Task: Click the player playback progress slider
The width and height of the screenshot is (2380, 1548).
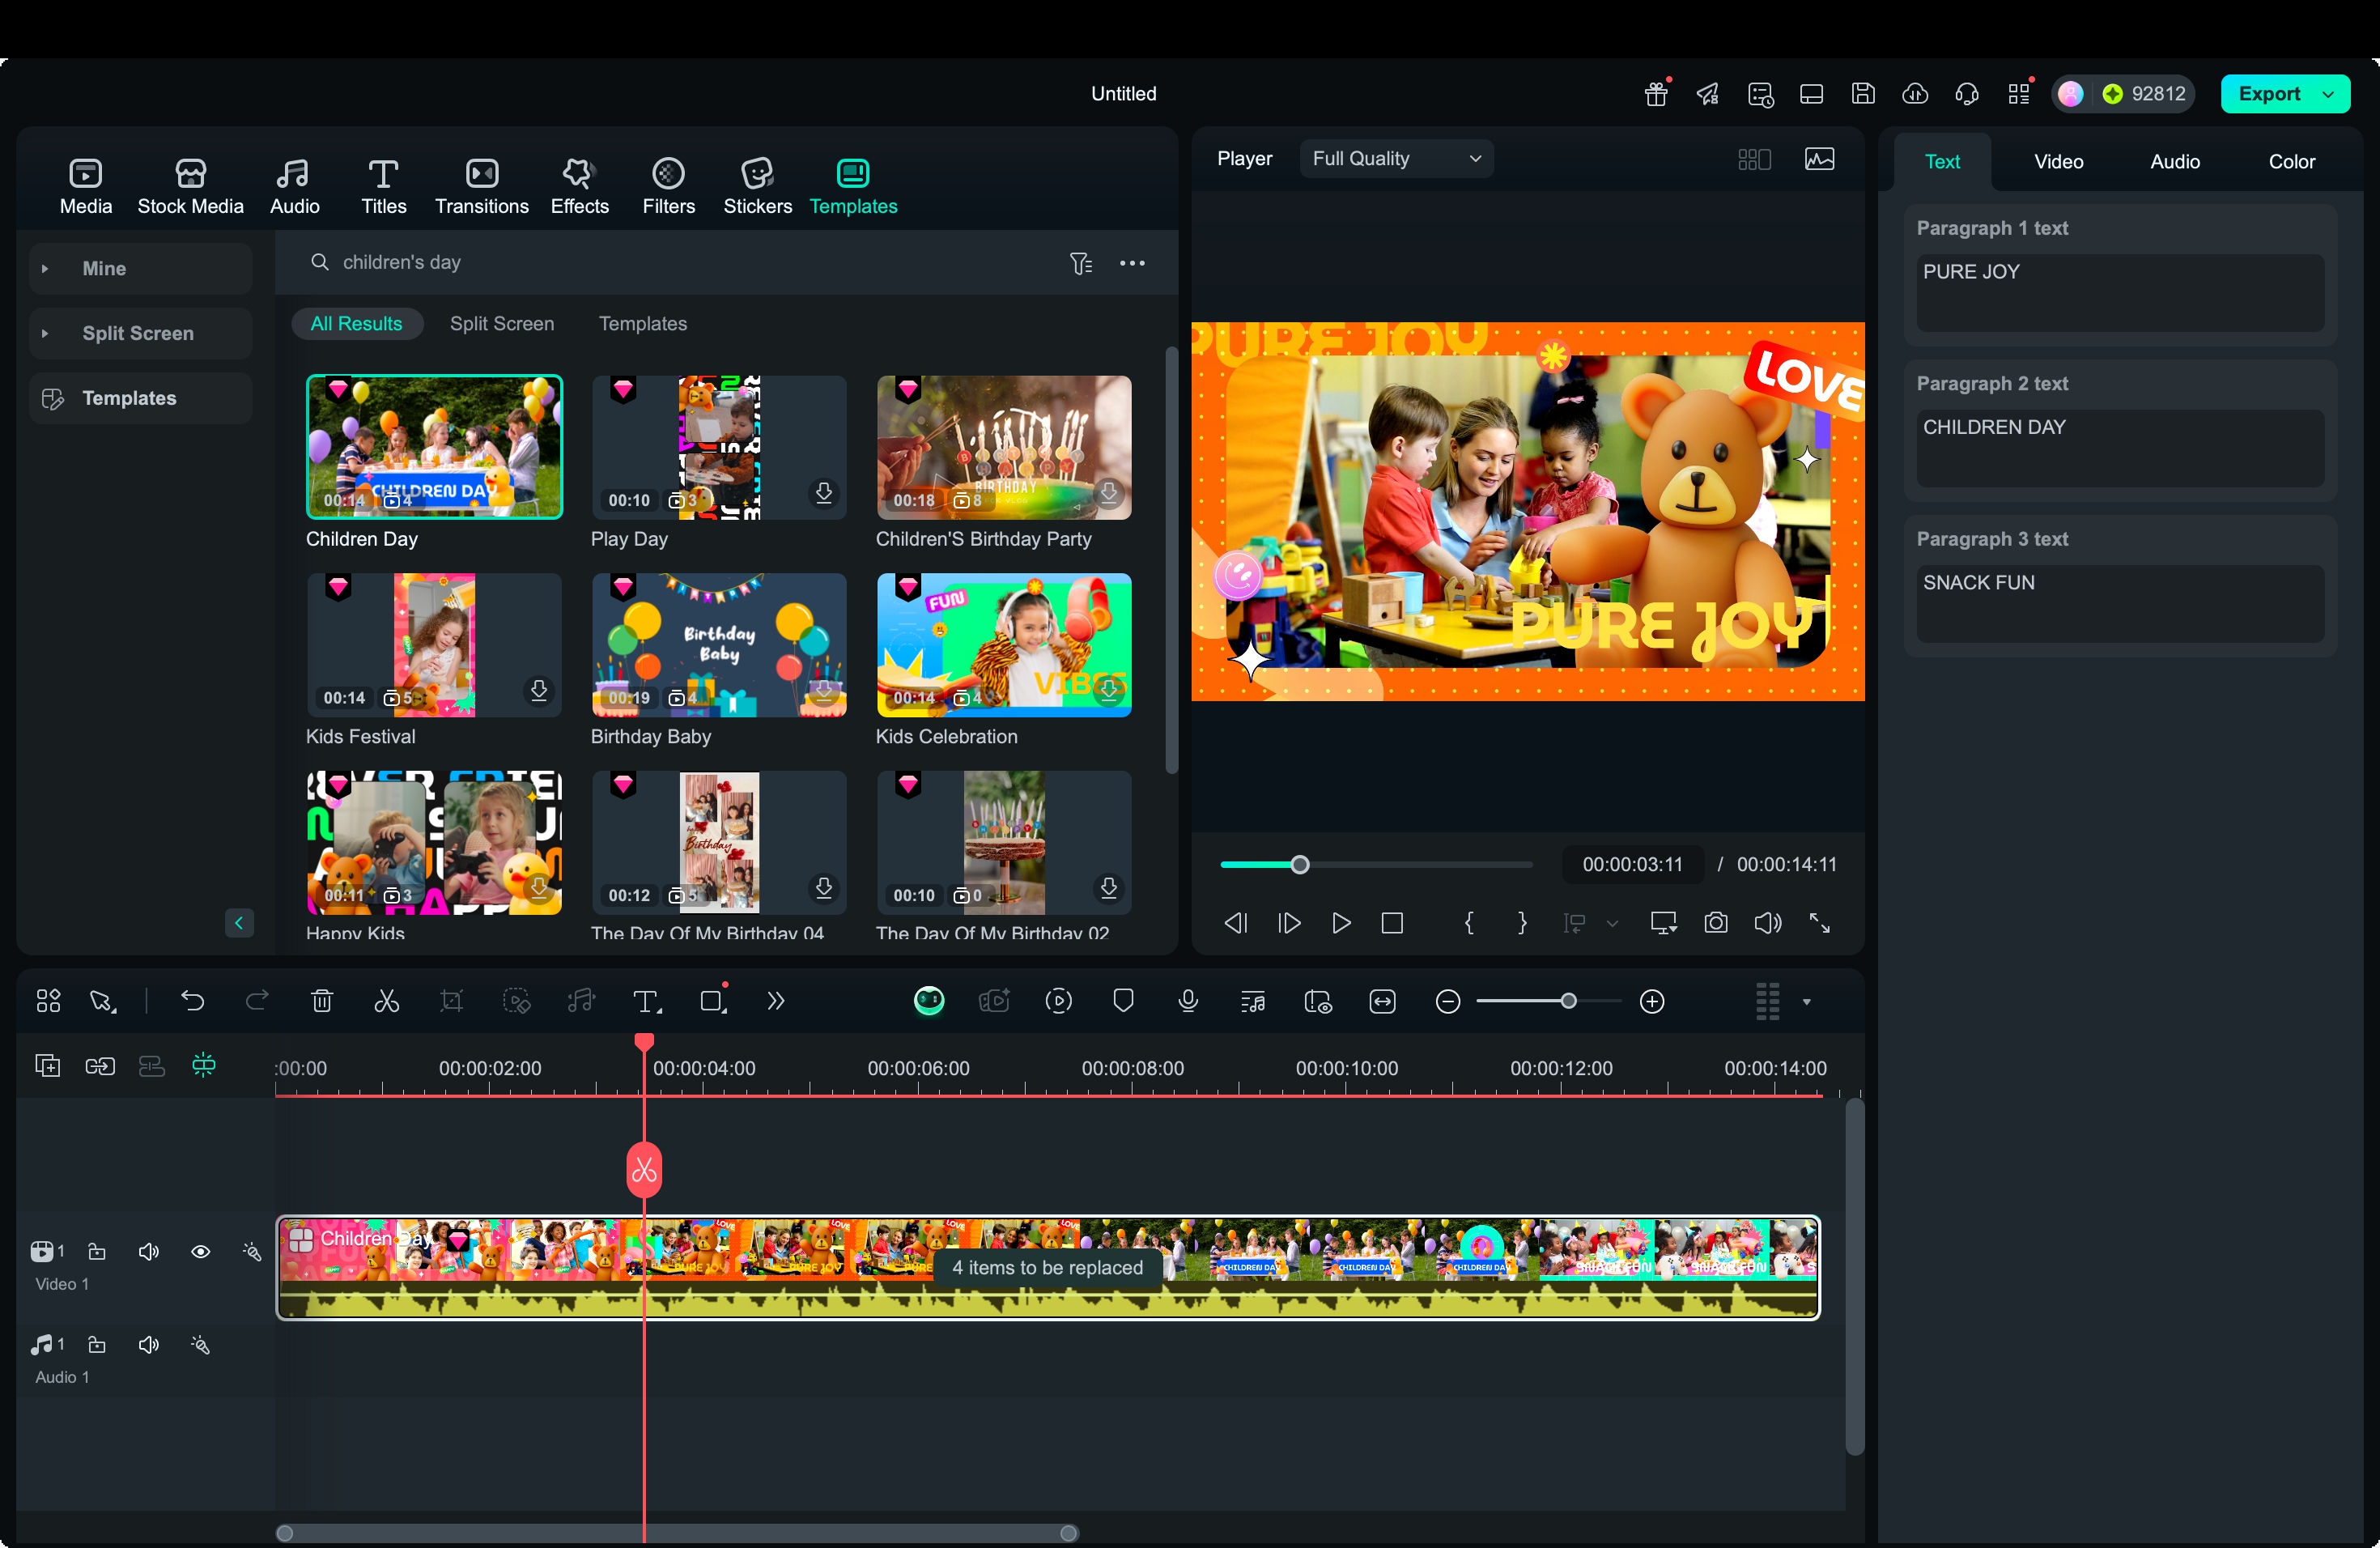Action: (x=1375, y=865)
